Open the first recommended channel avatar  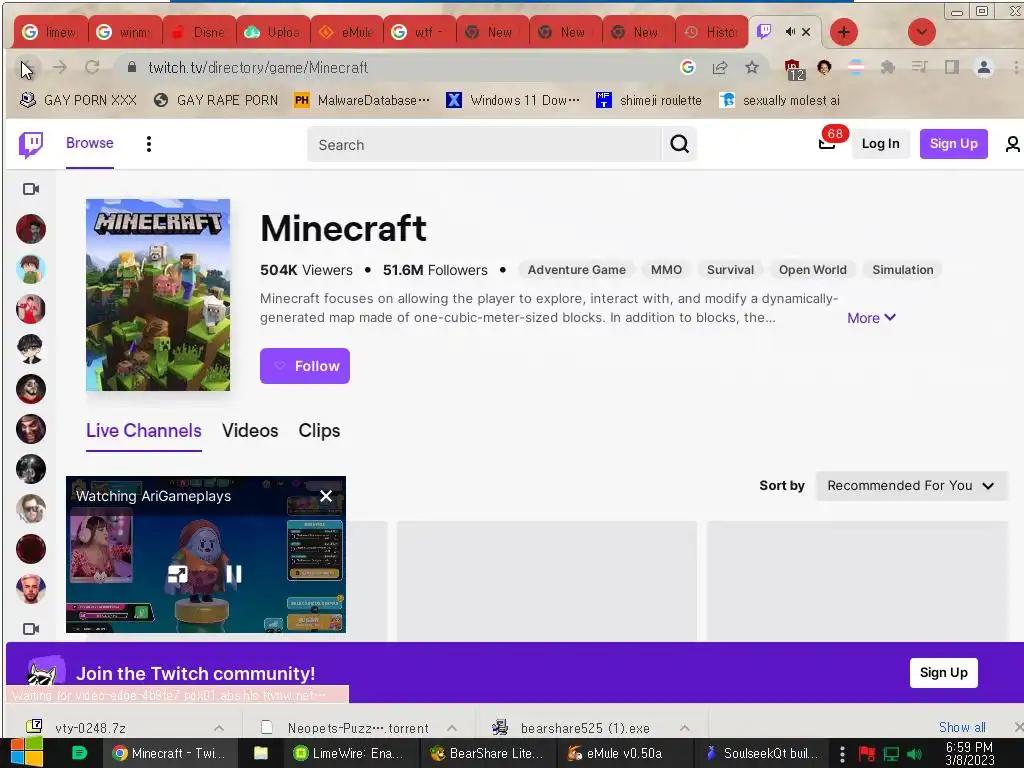(31, 229)
